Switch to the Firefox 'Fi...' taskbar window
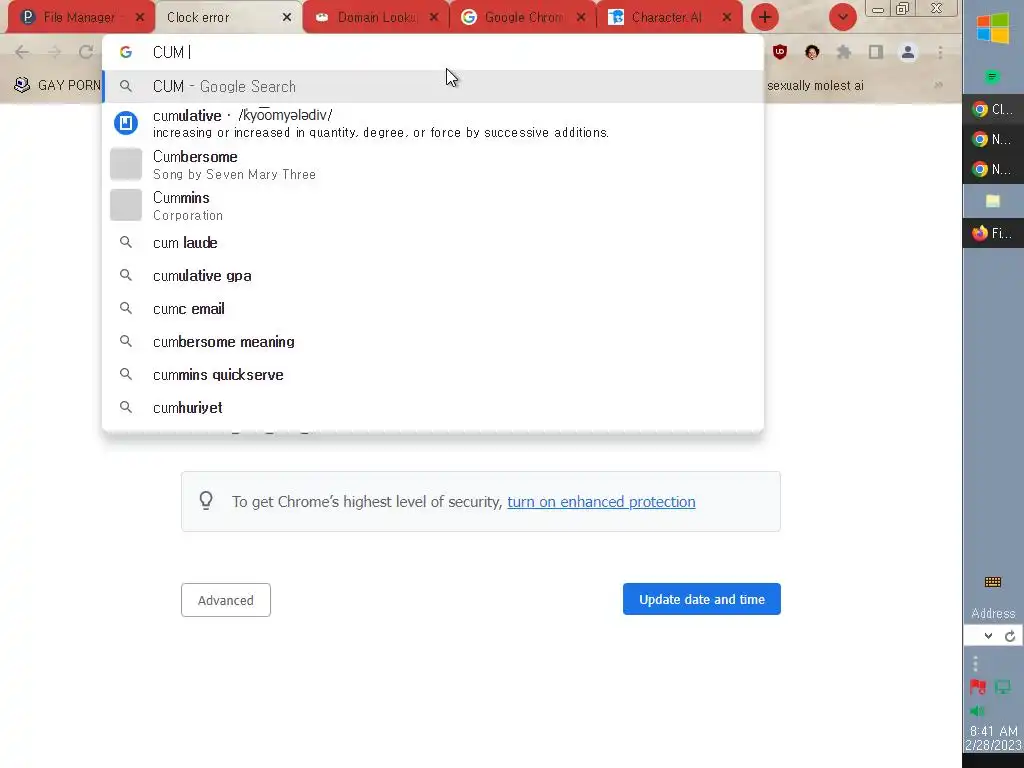 (993, 233)
